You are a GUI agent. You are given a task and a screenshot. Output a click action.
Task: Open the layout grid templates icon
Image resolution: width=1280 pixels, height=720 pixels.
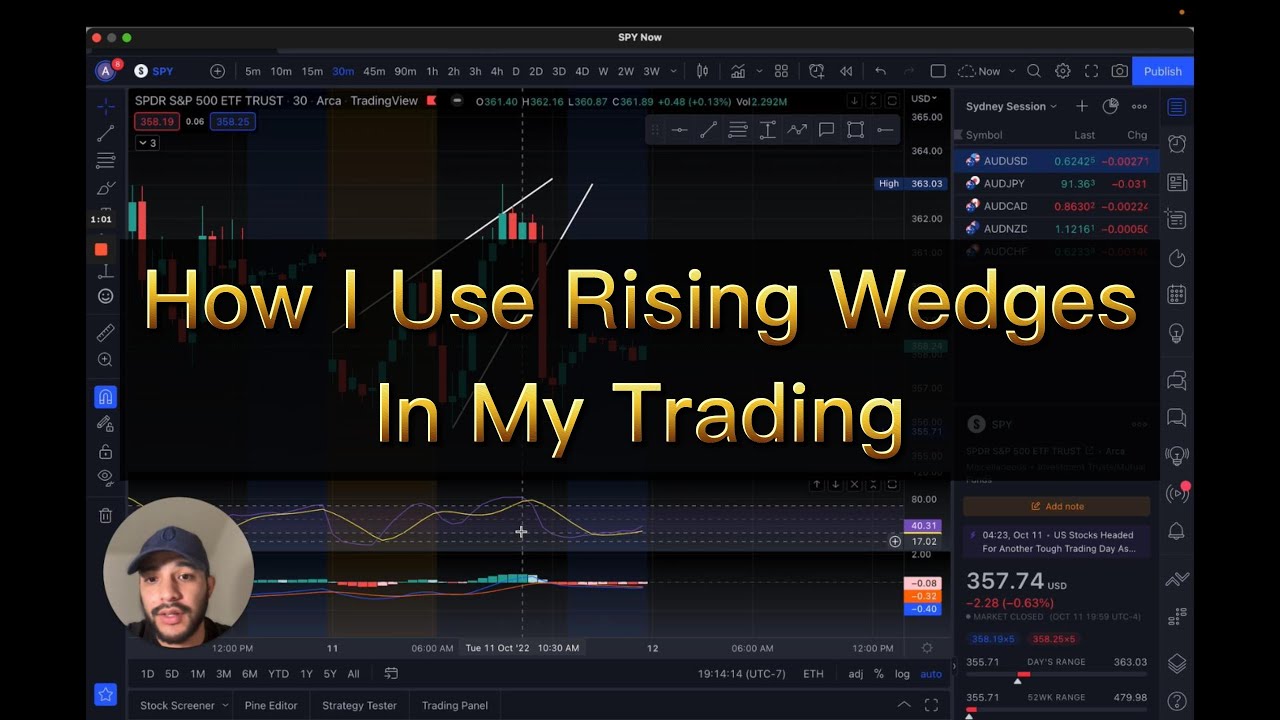[x=781, y=71]
